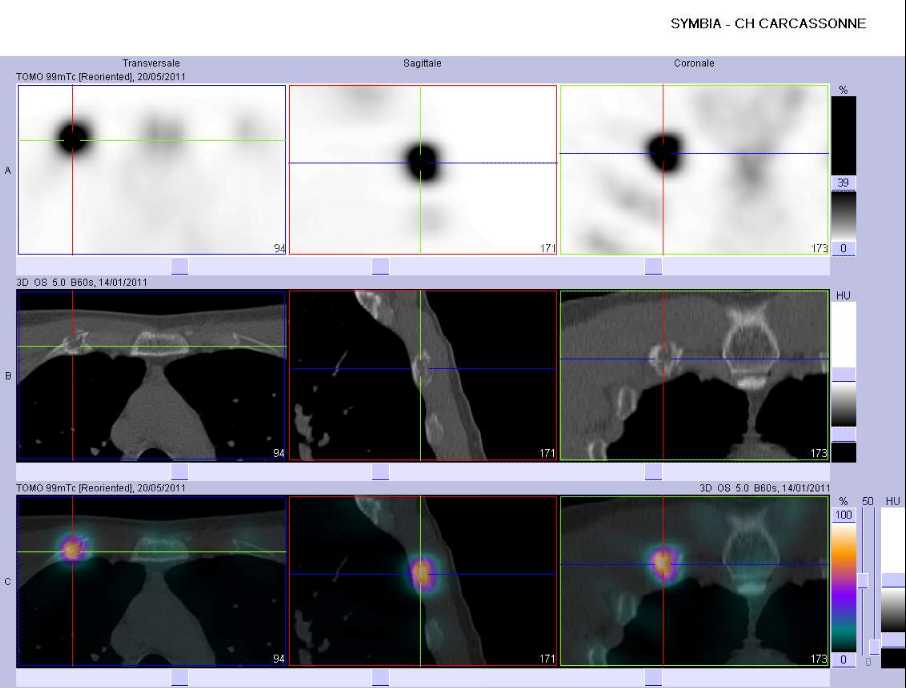This screenshot has height=688, width=906.
Task: Click row A lower threshold field showing 0
Action: tap(843, 248)
